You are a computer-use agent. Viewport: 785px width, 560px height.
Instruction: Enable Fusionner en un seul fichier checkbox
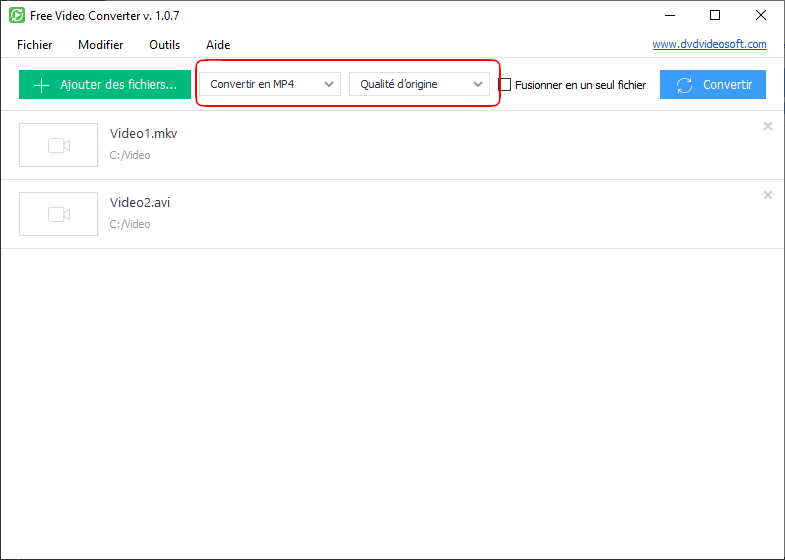coord(505,85)
